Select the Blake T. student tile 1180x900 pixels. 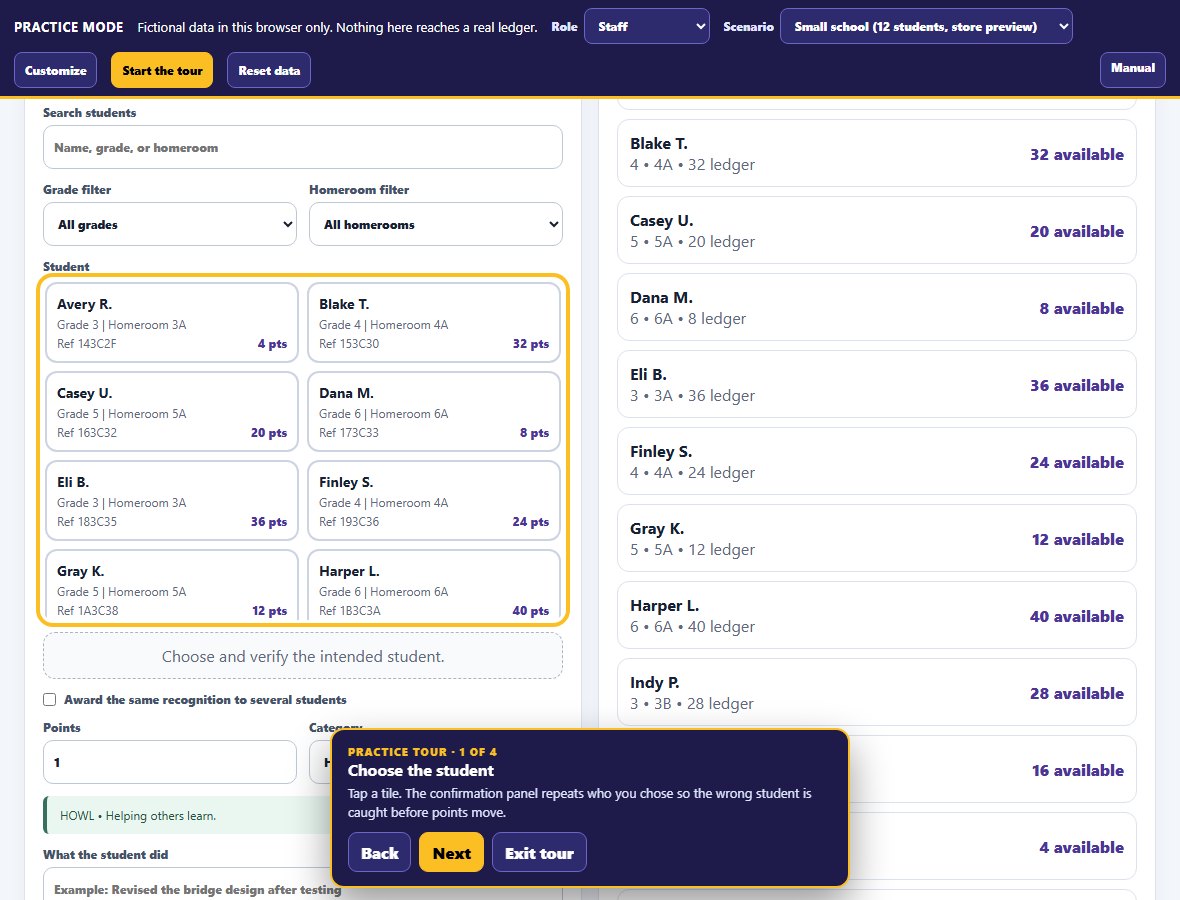click(434, 323)
